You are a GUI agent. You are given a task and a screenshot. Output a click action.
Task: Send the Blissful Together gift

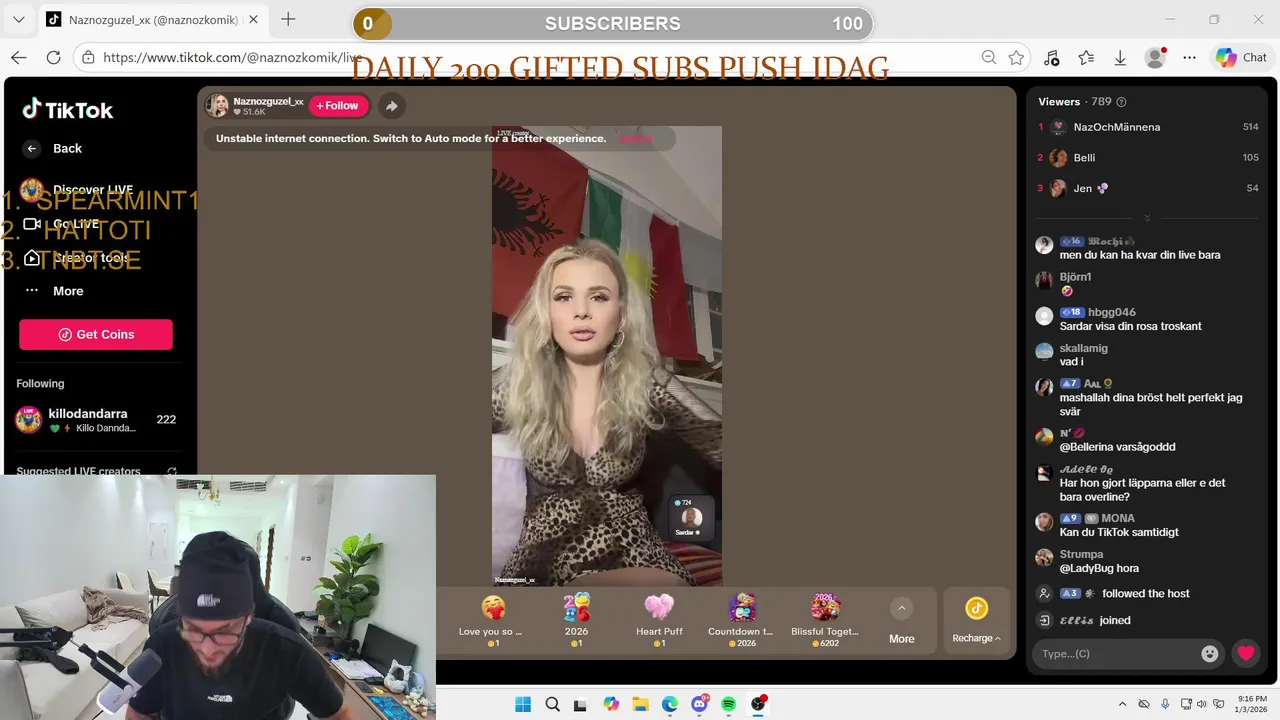click(825, 621)
